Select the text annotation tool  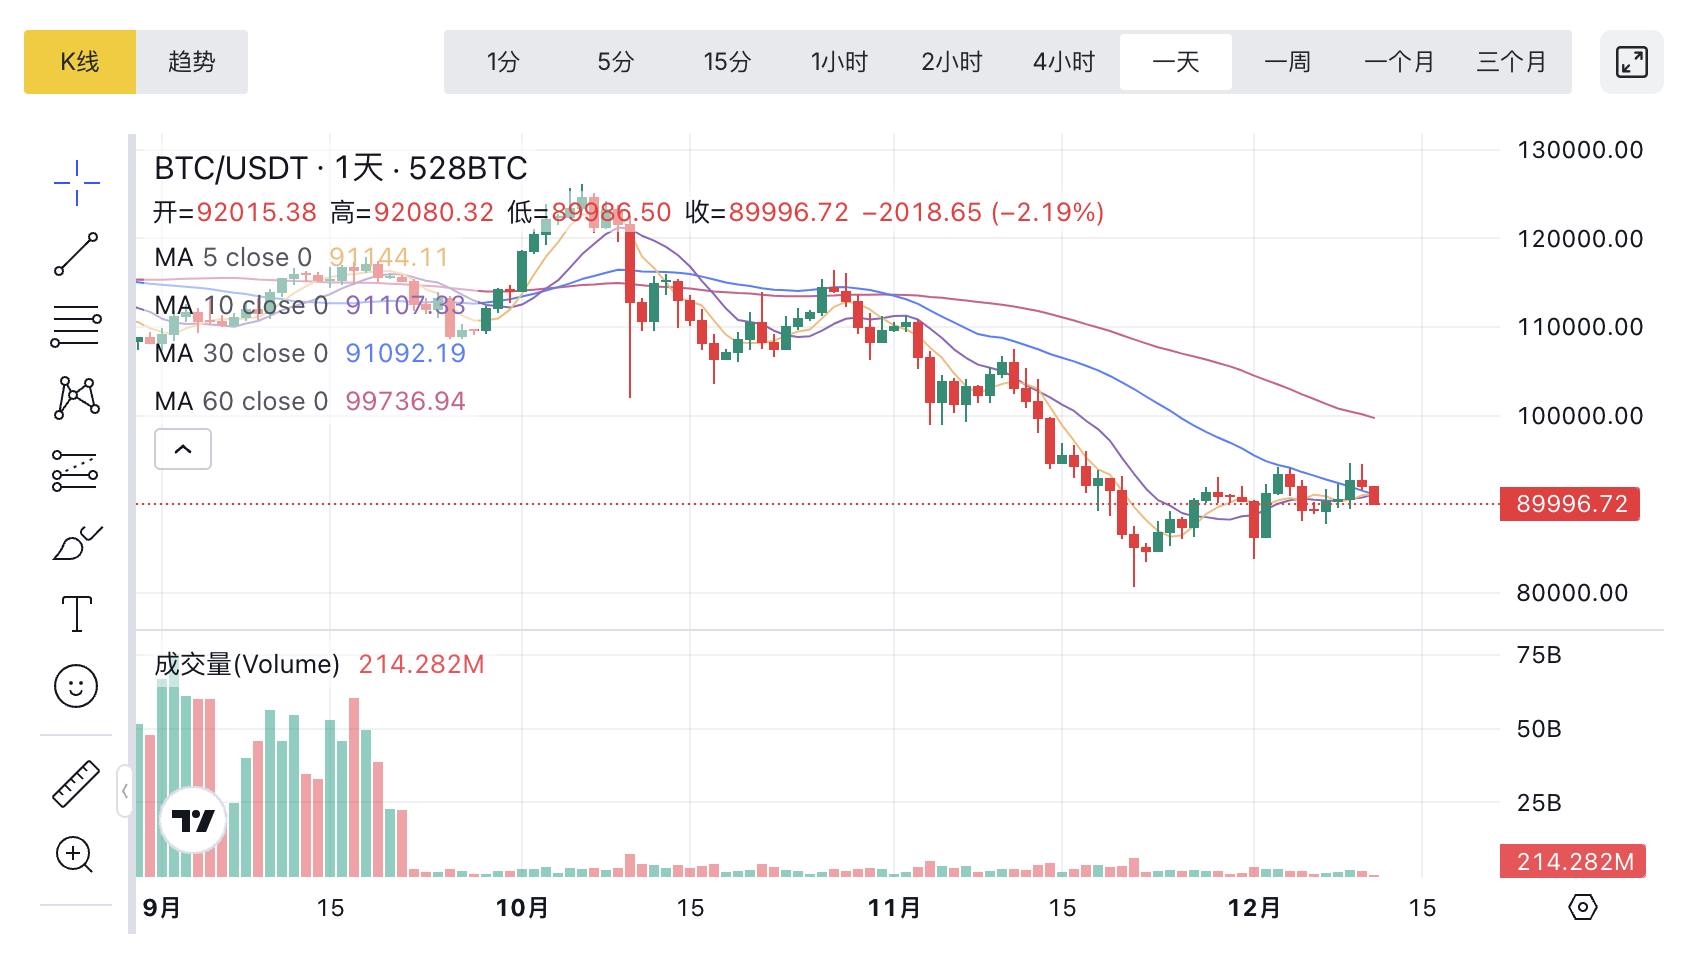pyautogui.click(x=76, y=614)
